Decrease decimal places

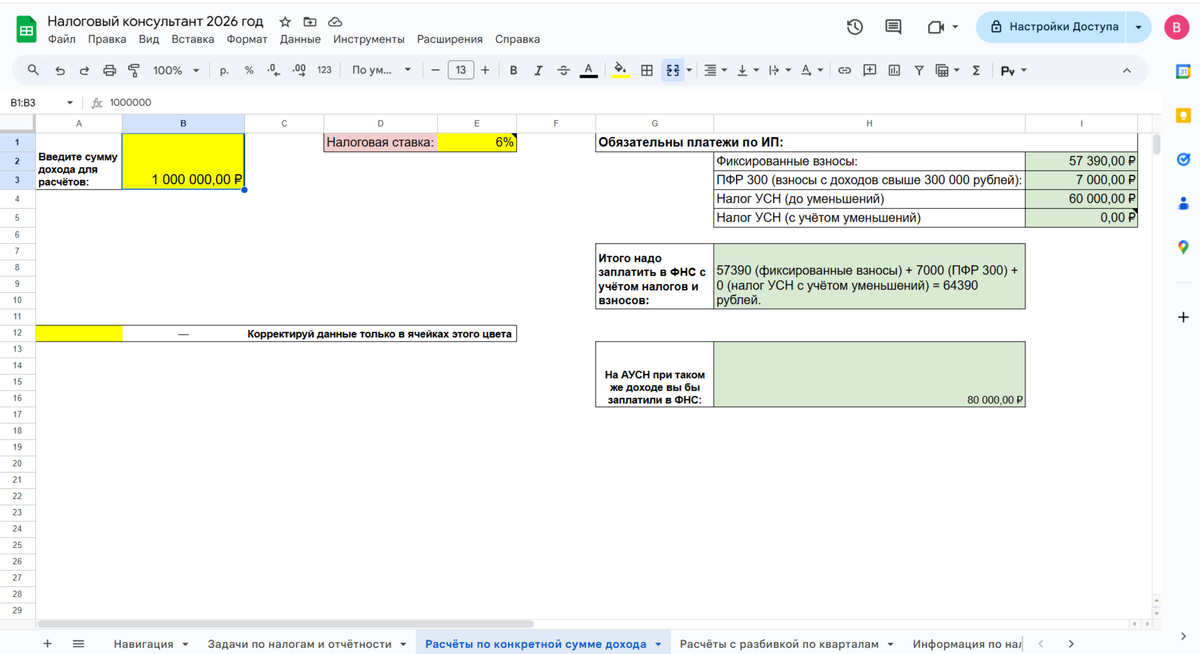point(273,70)
